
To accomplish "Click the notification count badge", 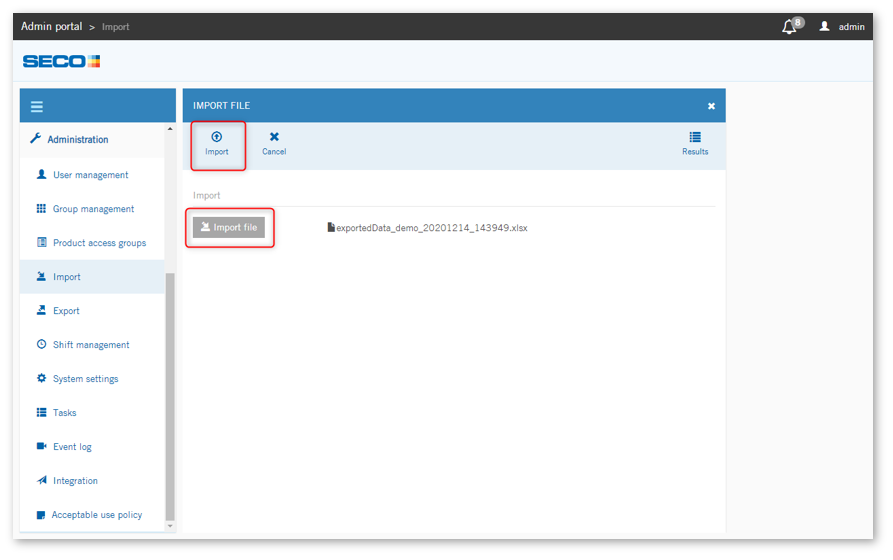I will pos(798,23).
